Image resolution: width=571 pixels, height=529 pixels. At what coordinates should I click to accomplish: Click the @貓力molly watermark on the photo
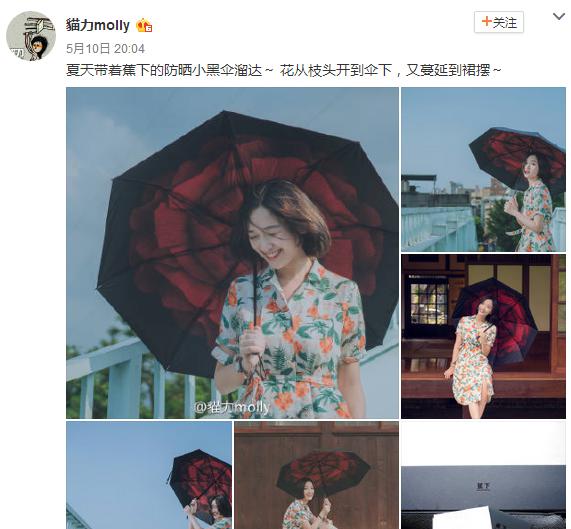232,407
